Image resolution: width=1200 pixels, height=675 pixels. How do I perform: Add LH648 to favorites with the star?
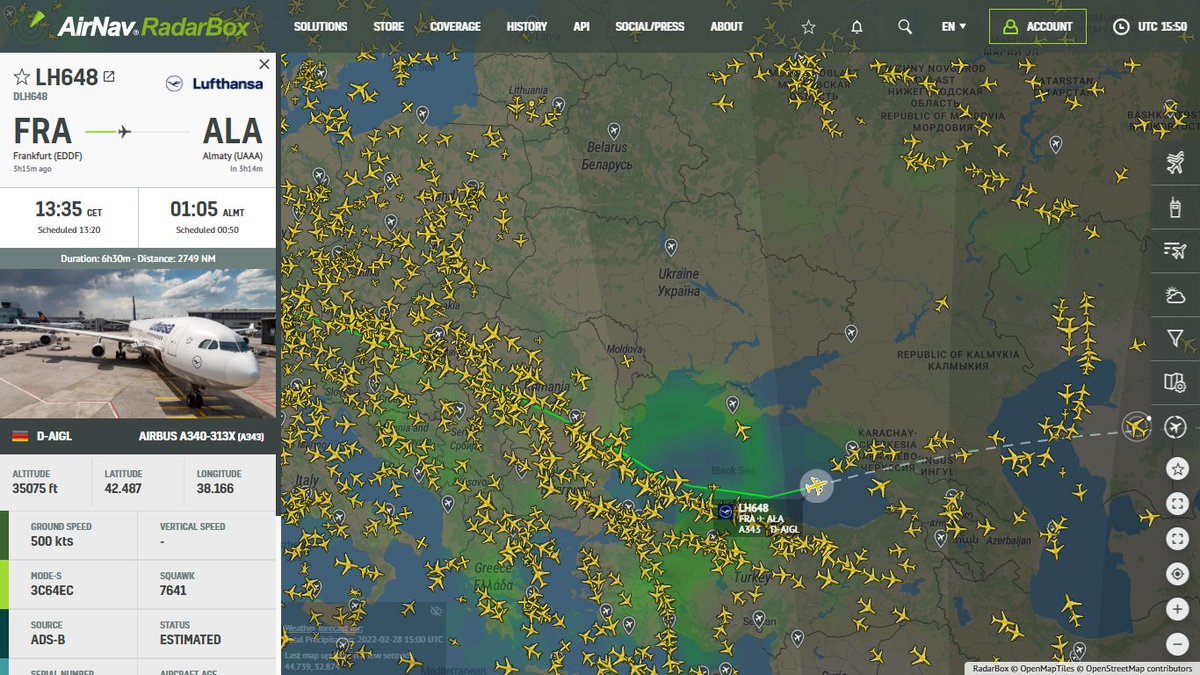point(22,77)
